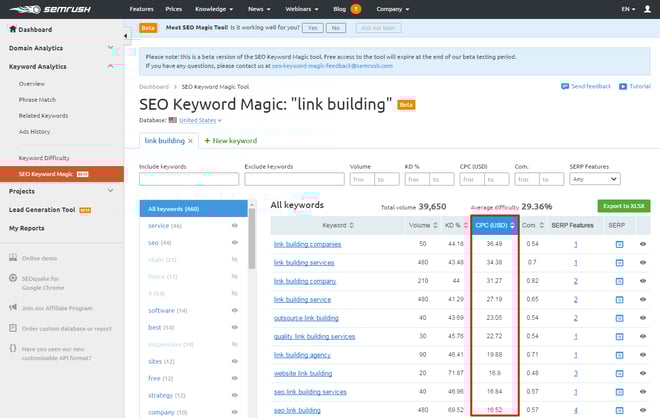Close the link building tab
Viewport: 660px width, 418px height.
point(190,141)
